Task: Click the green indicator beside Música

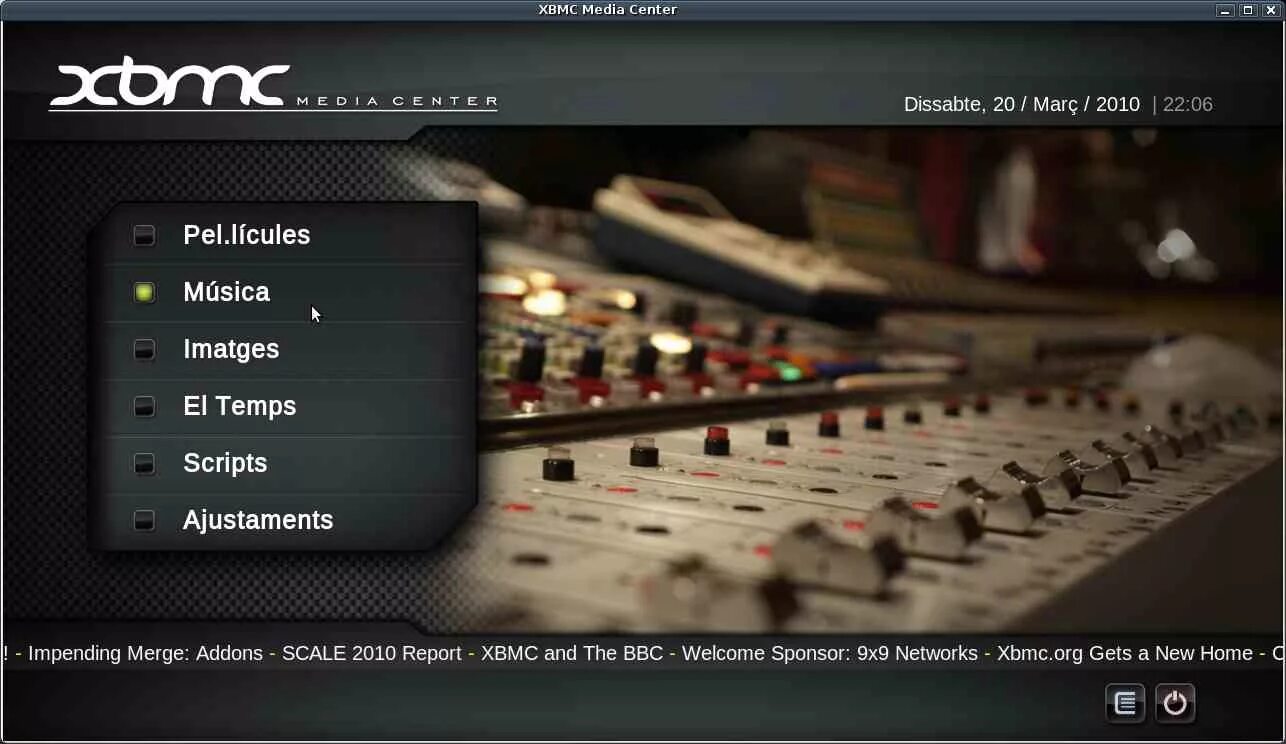Action: click(x=145, y=292)
